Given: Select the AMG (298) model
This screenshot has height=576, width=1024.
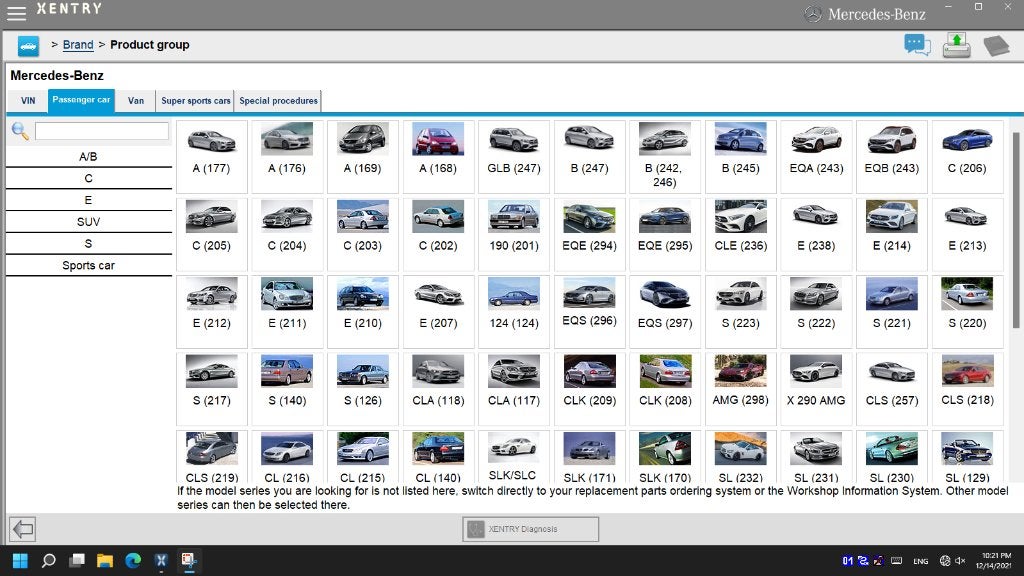Looking at the screenshot, I should click(741, 389).
